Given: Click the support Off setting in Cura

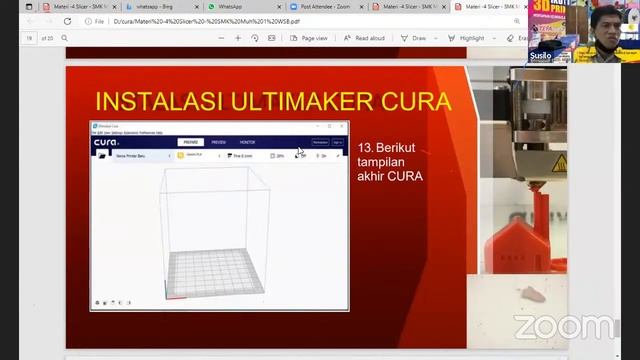Looking at the screenshot, I should pyautogui.click(x=300, y=156).
